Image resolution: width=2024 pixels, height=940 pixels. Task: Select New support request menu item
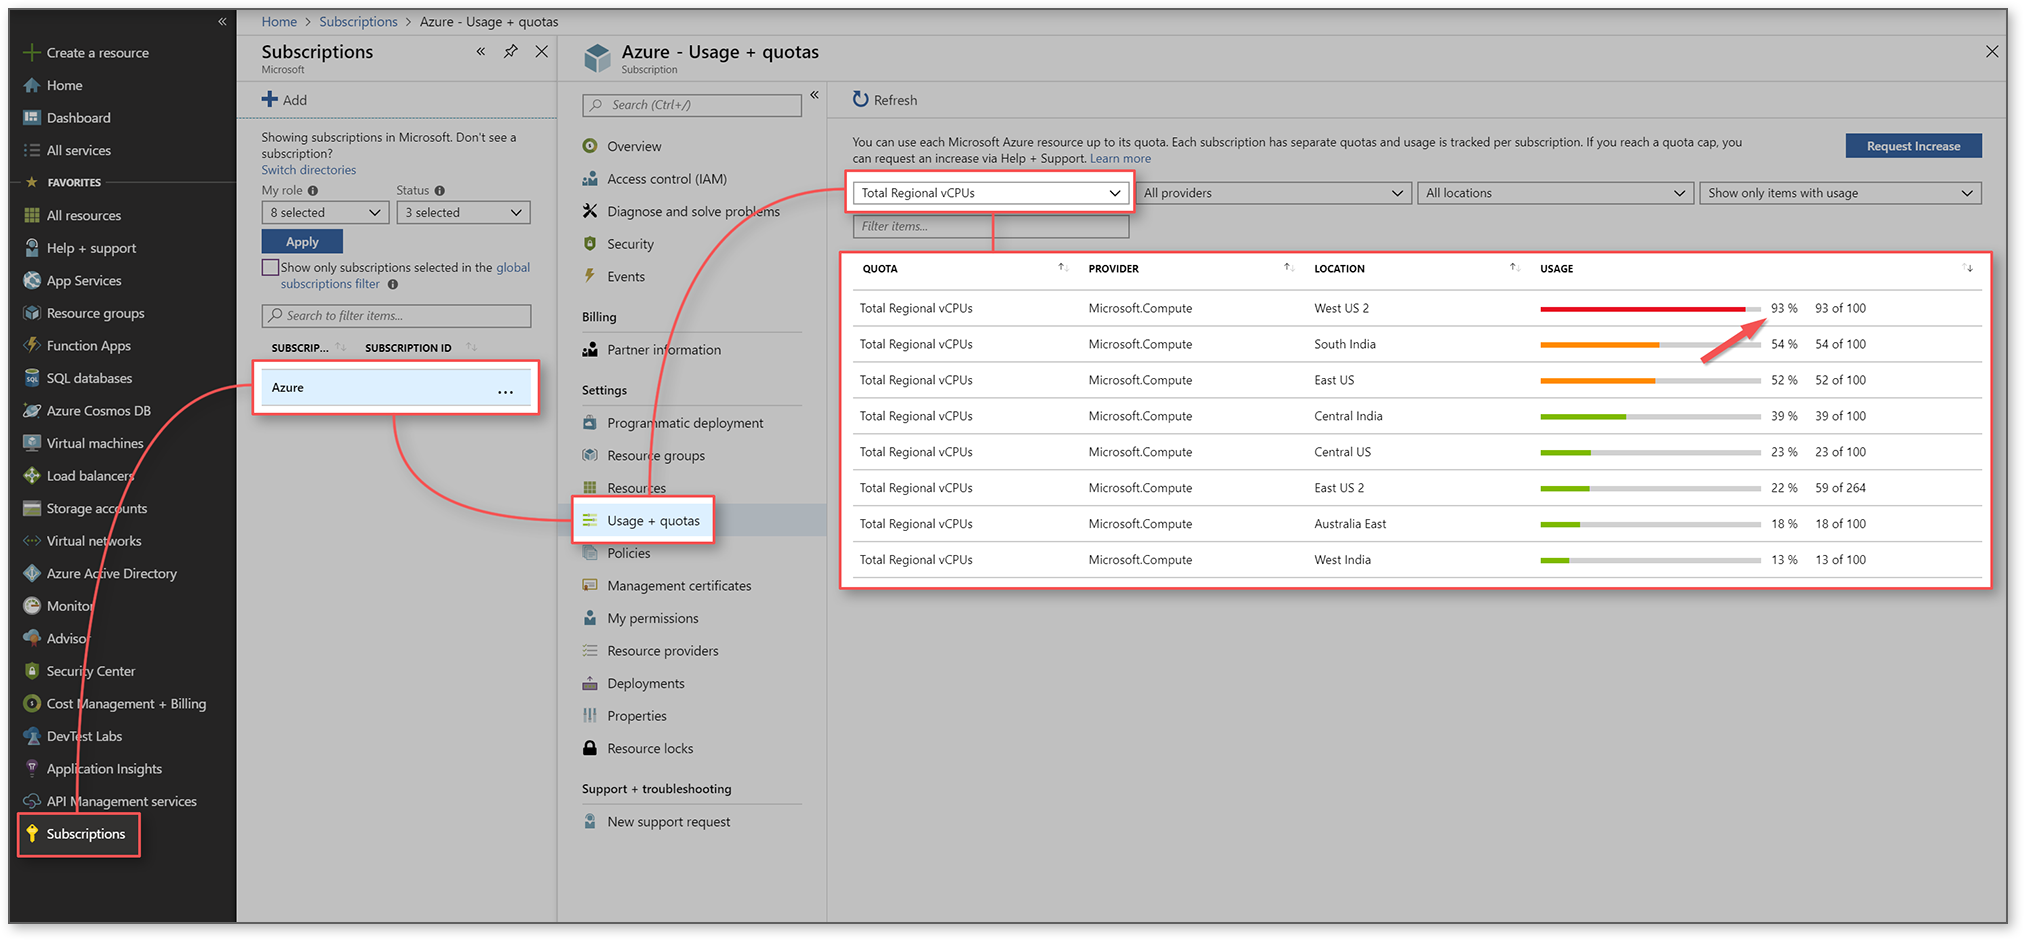pos(668,821)
